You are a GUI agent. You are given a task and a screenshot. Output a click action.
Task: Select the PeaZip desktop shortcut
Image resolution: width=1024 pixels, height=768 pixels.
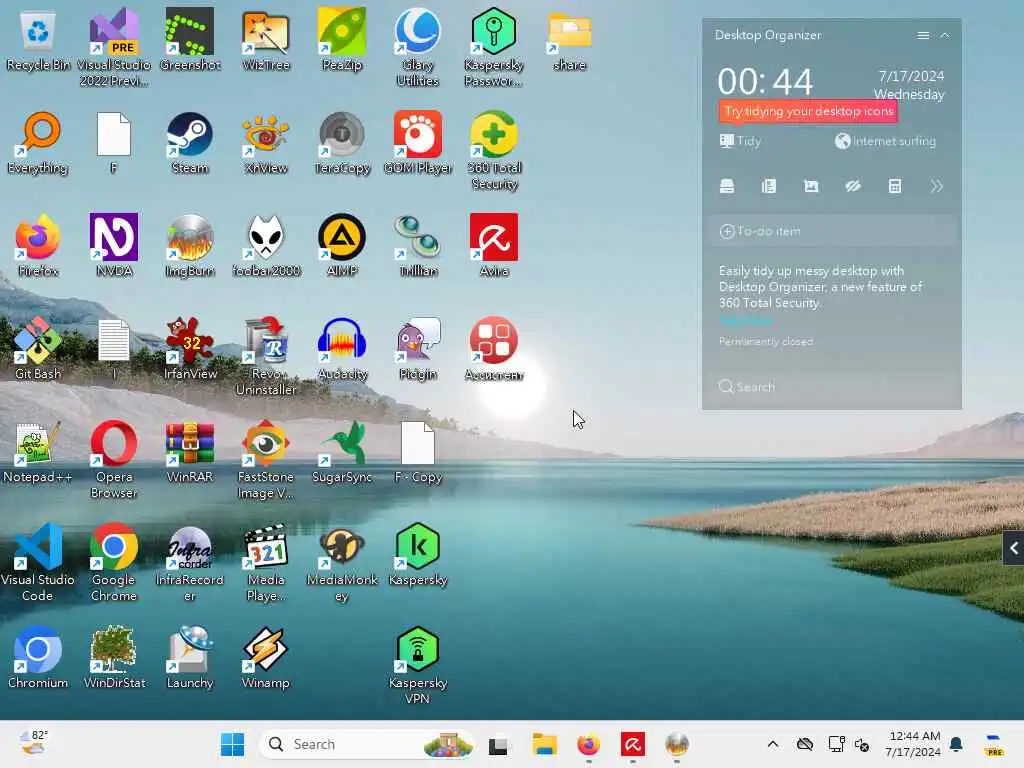342,39
